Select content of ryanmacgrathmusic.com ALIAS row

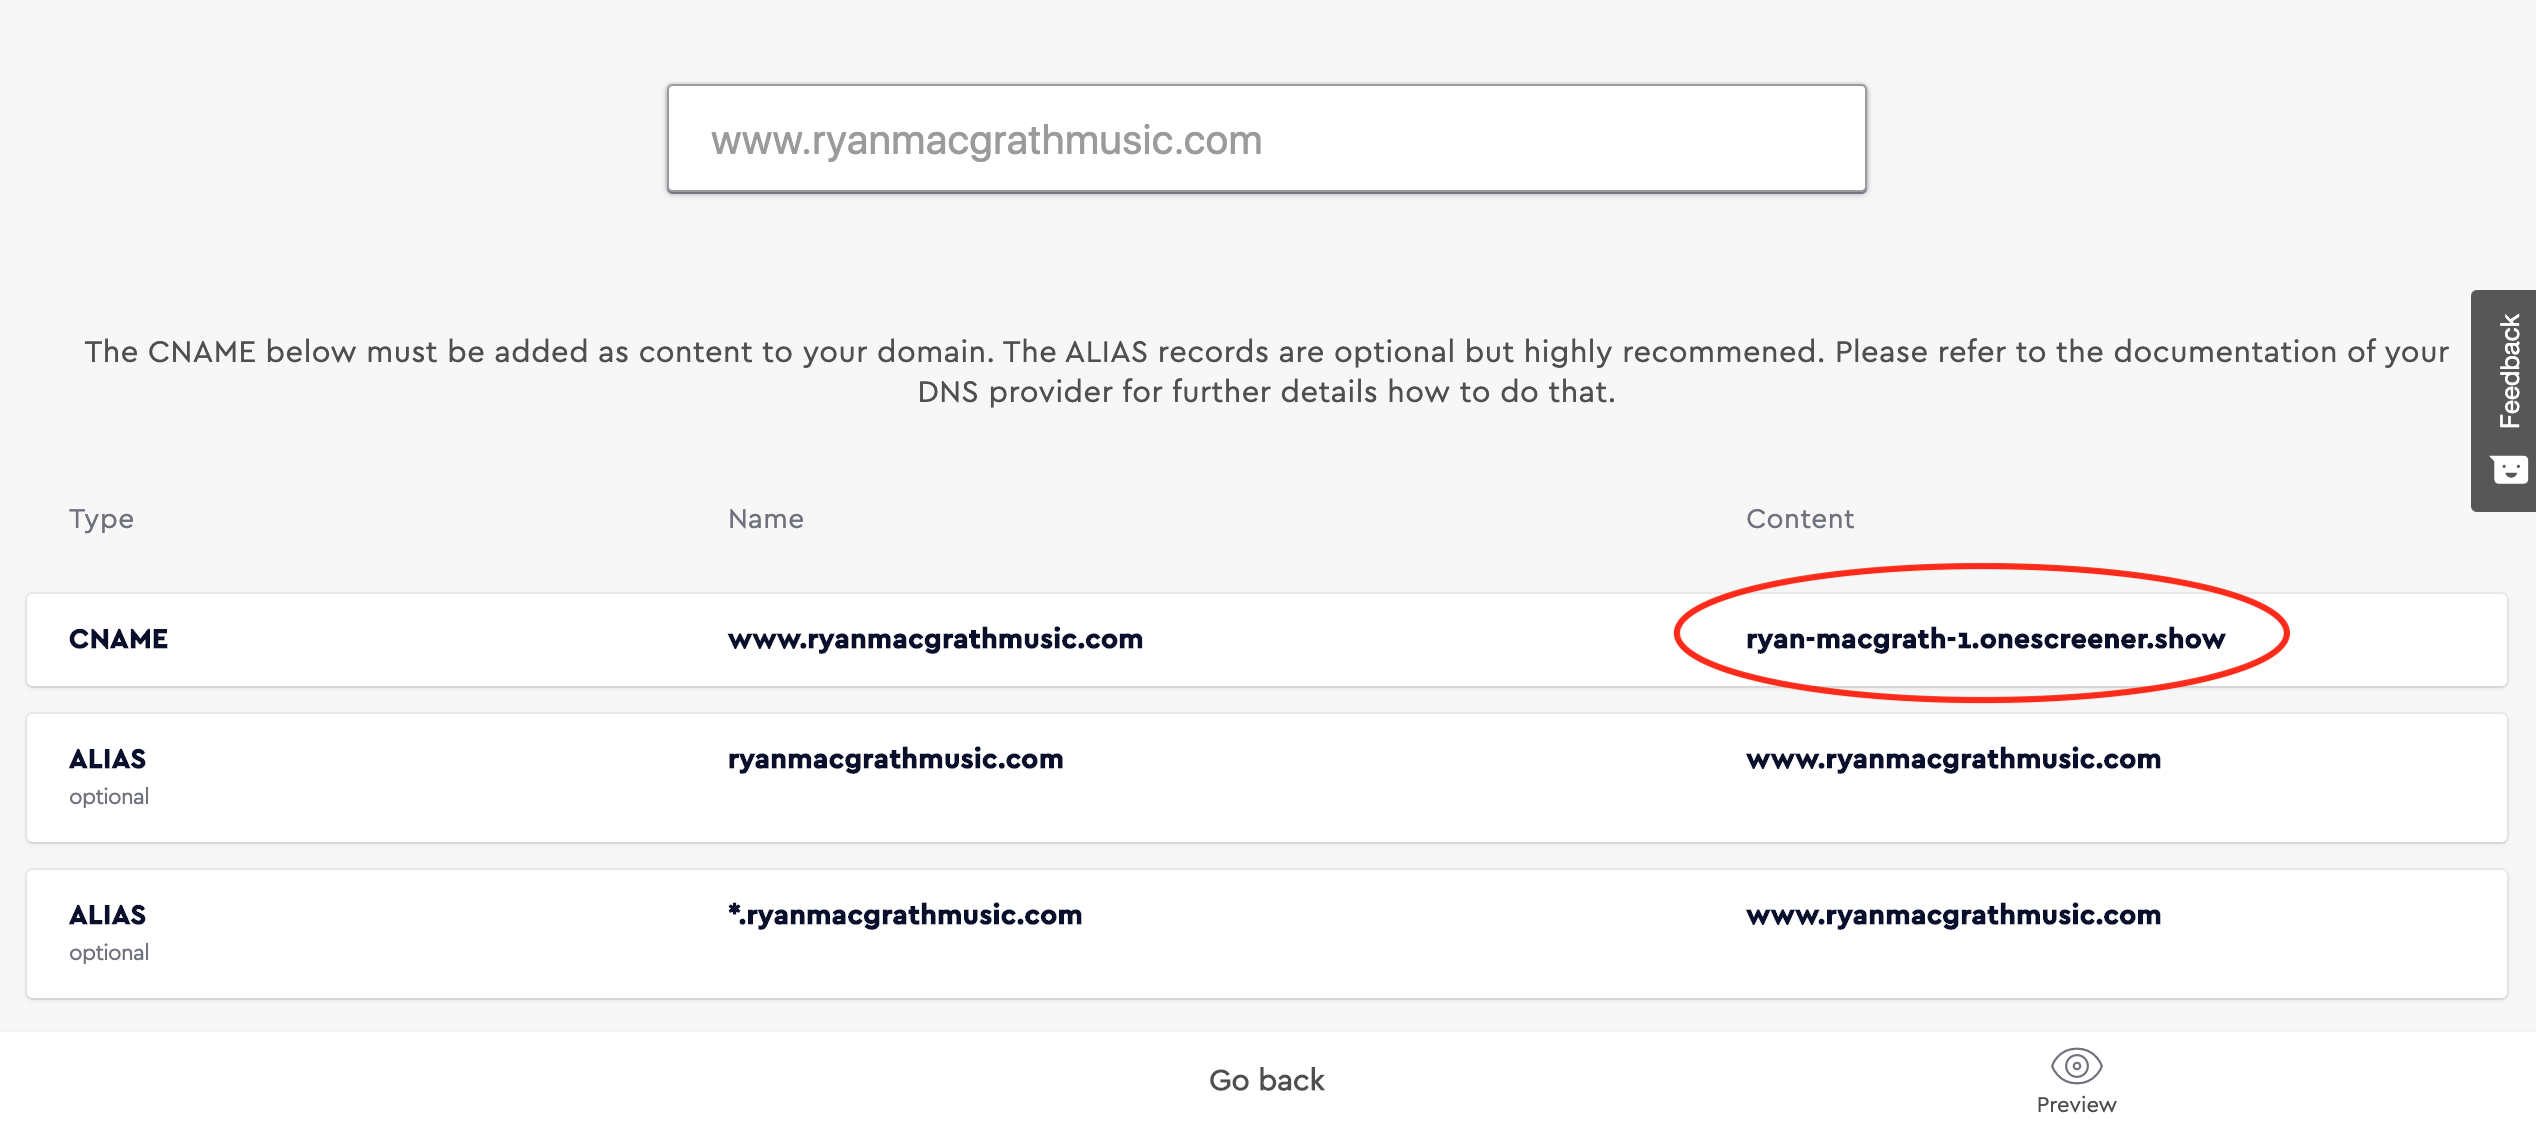point(1953,759)
